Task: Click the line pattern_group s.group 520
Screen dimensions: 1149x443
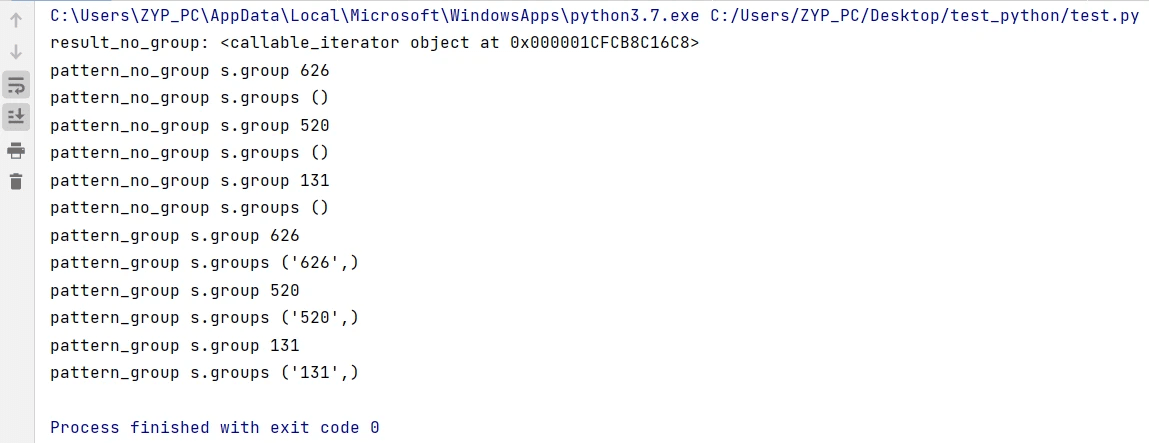Action: 175,291
